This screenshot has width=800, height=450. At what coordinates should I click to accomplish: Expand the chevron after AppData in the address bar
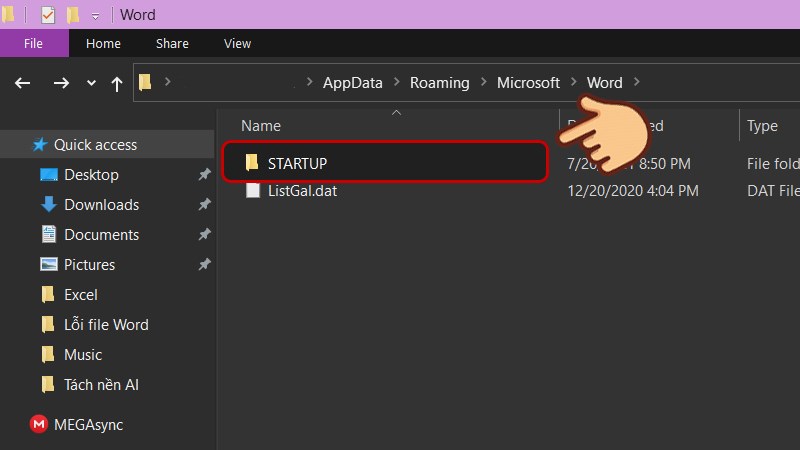(397, 83)
